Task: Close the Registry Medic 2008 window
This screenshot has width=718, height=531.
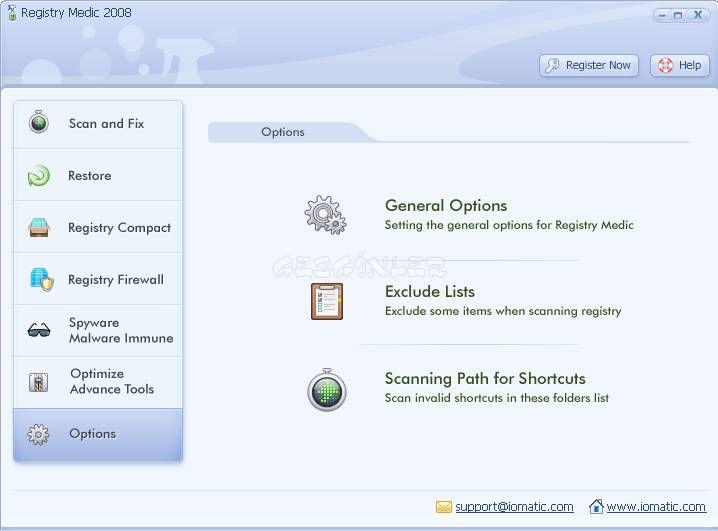Action: point(697,15)
